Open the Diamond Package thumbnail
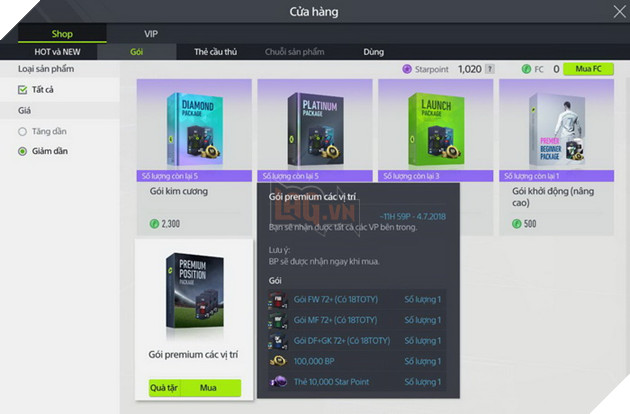The width and height of the screenshot is (630, 414). tap(194, 129)
